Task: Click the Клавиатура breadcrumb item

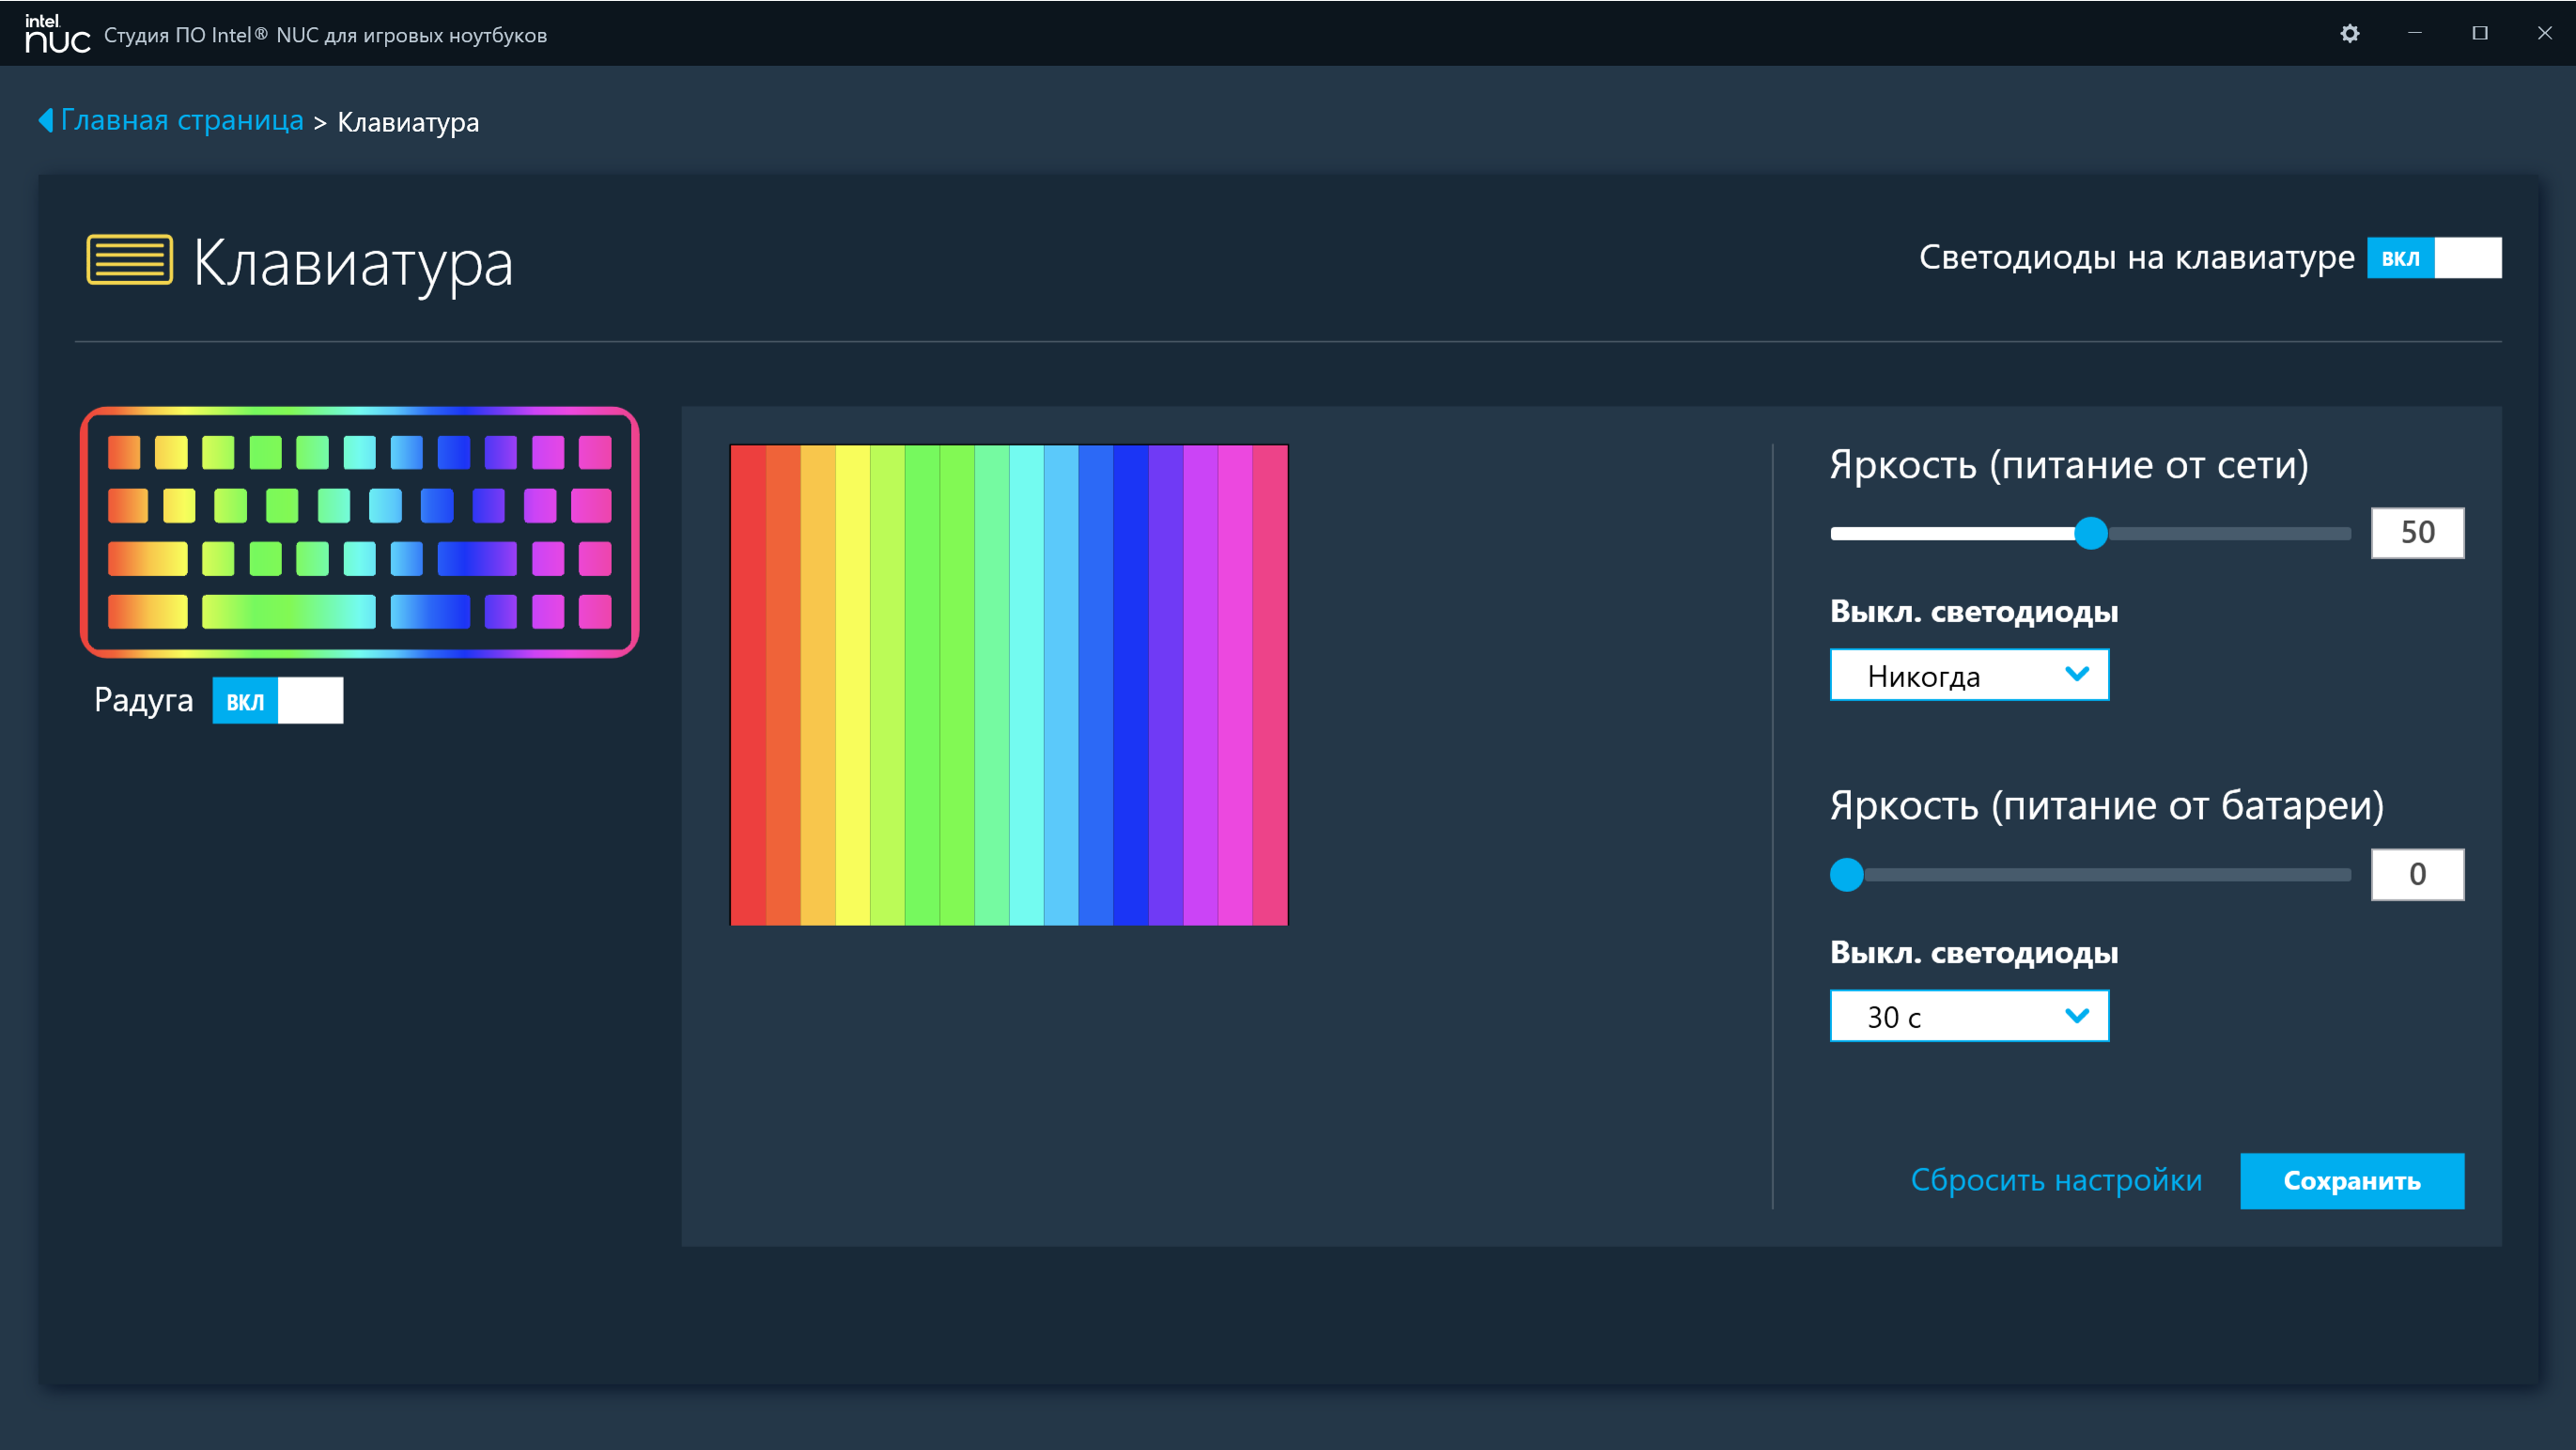Action: click(408, 122)
